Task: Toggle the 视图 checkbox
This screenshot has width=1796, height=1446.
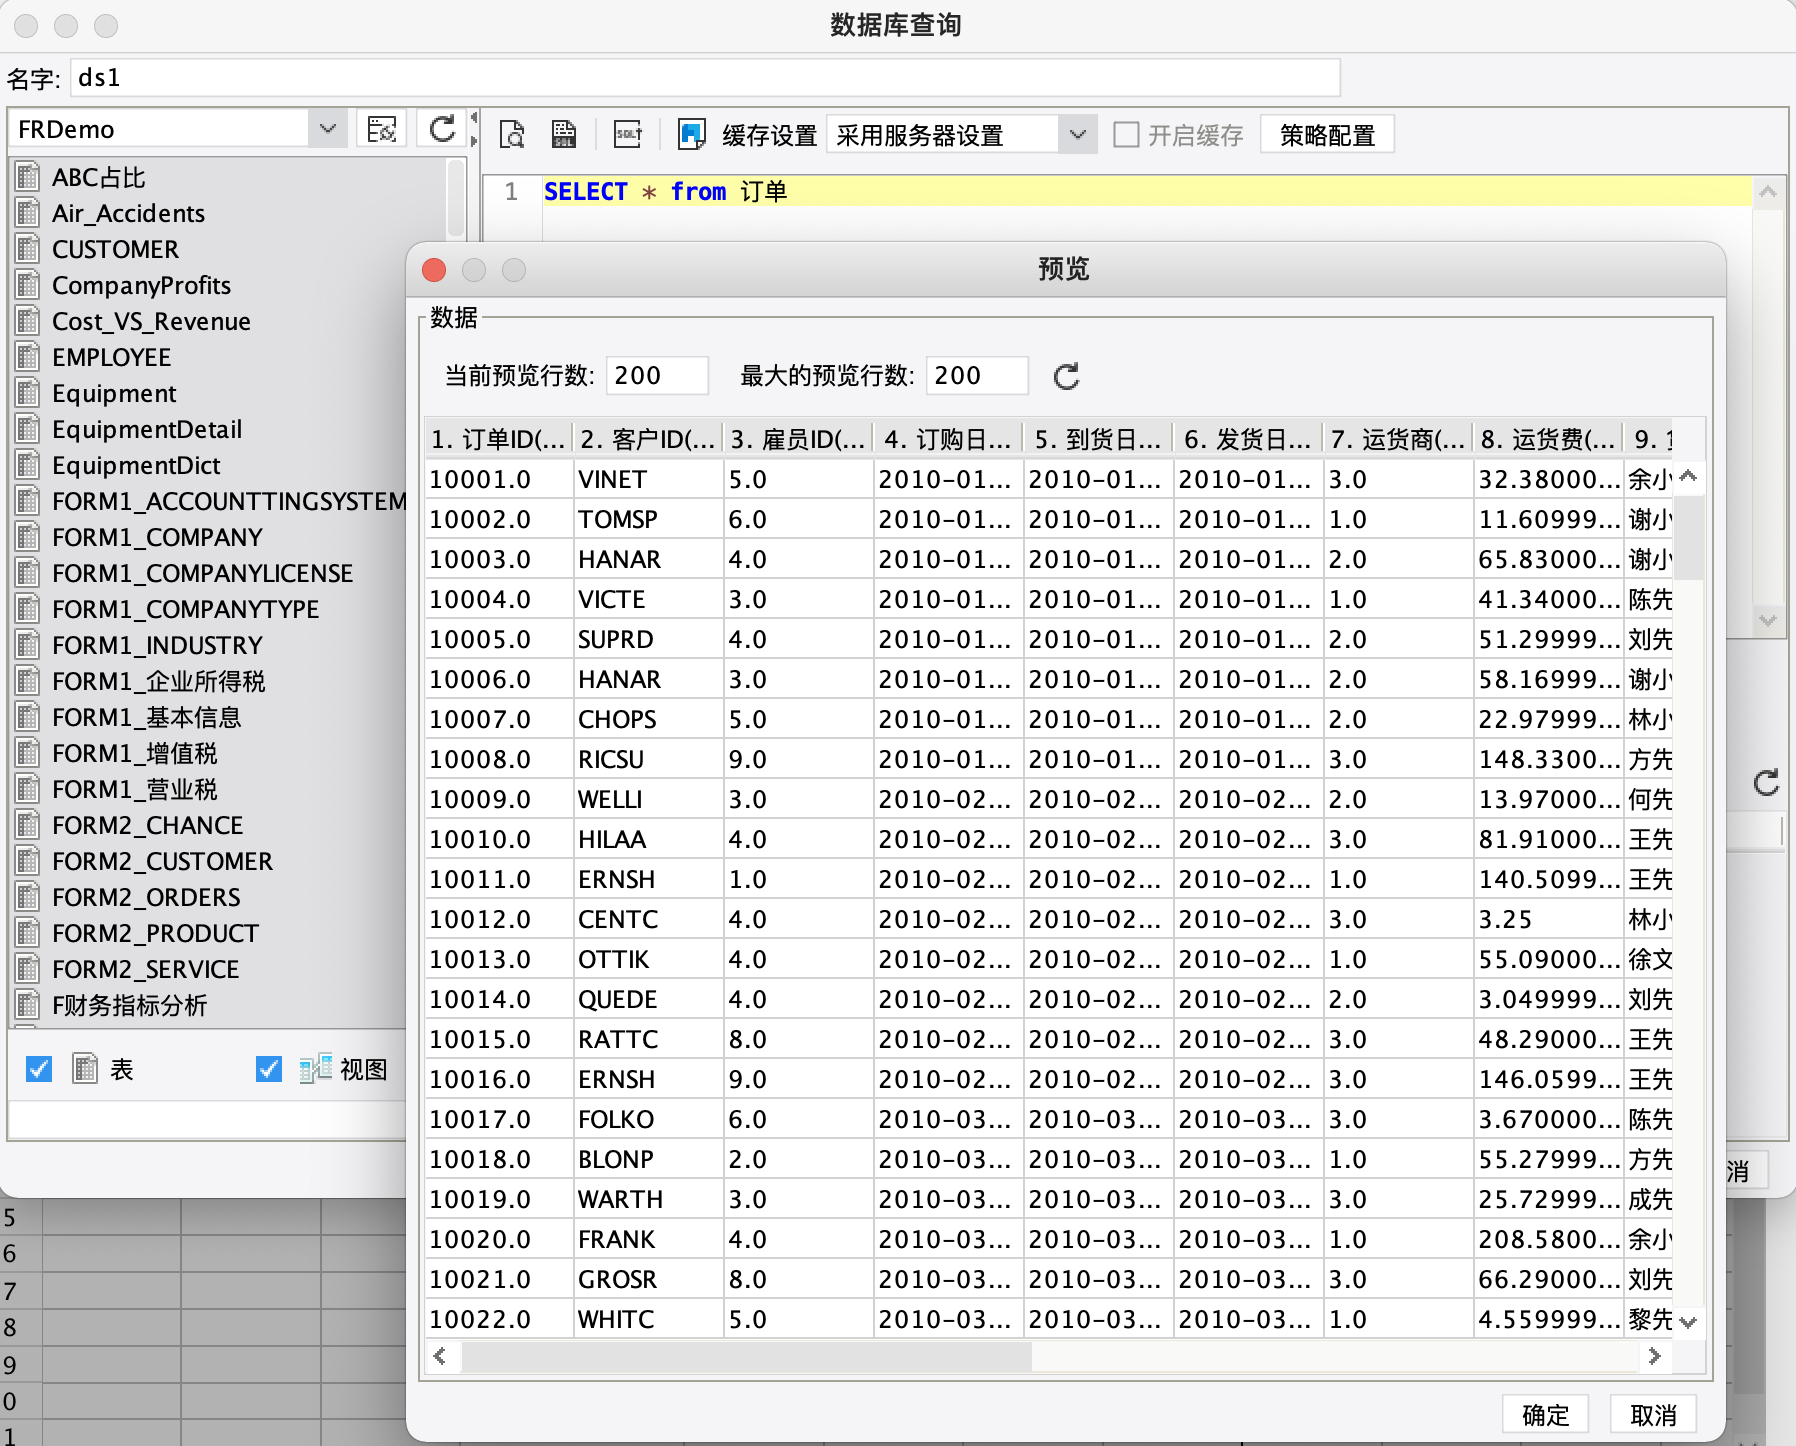Action: (269, 1069)
